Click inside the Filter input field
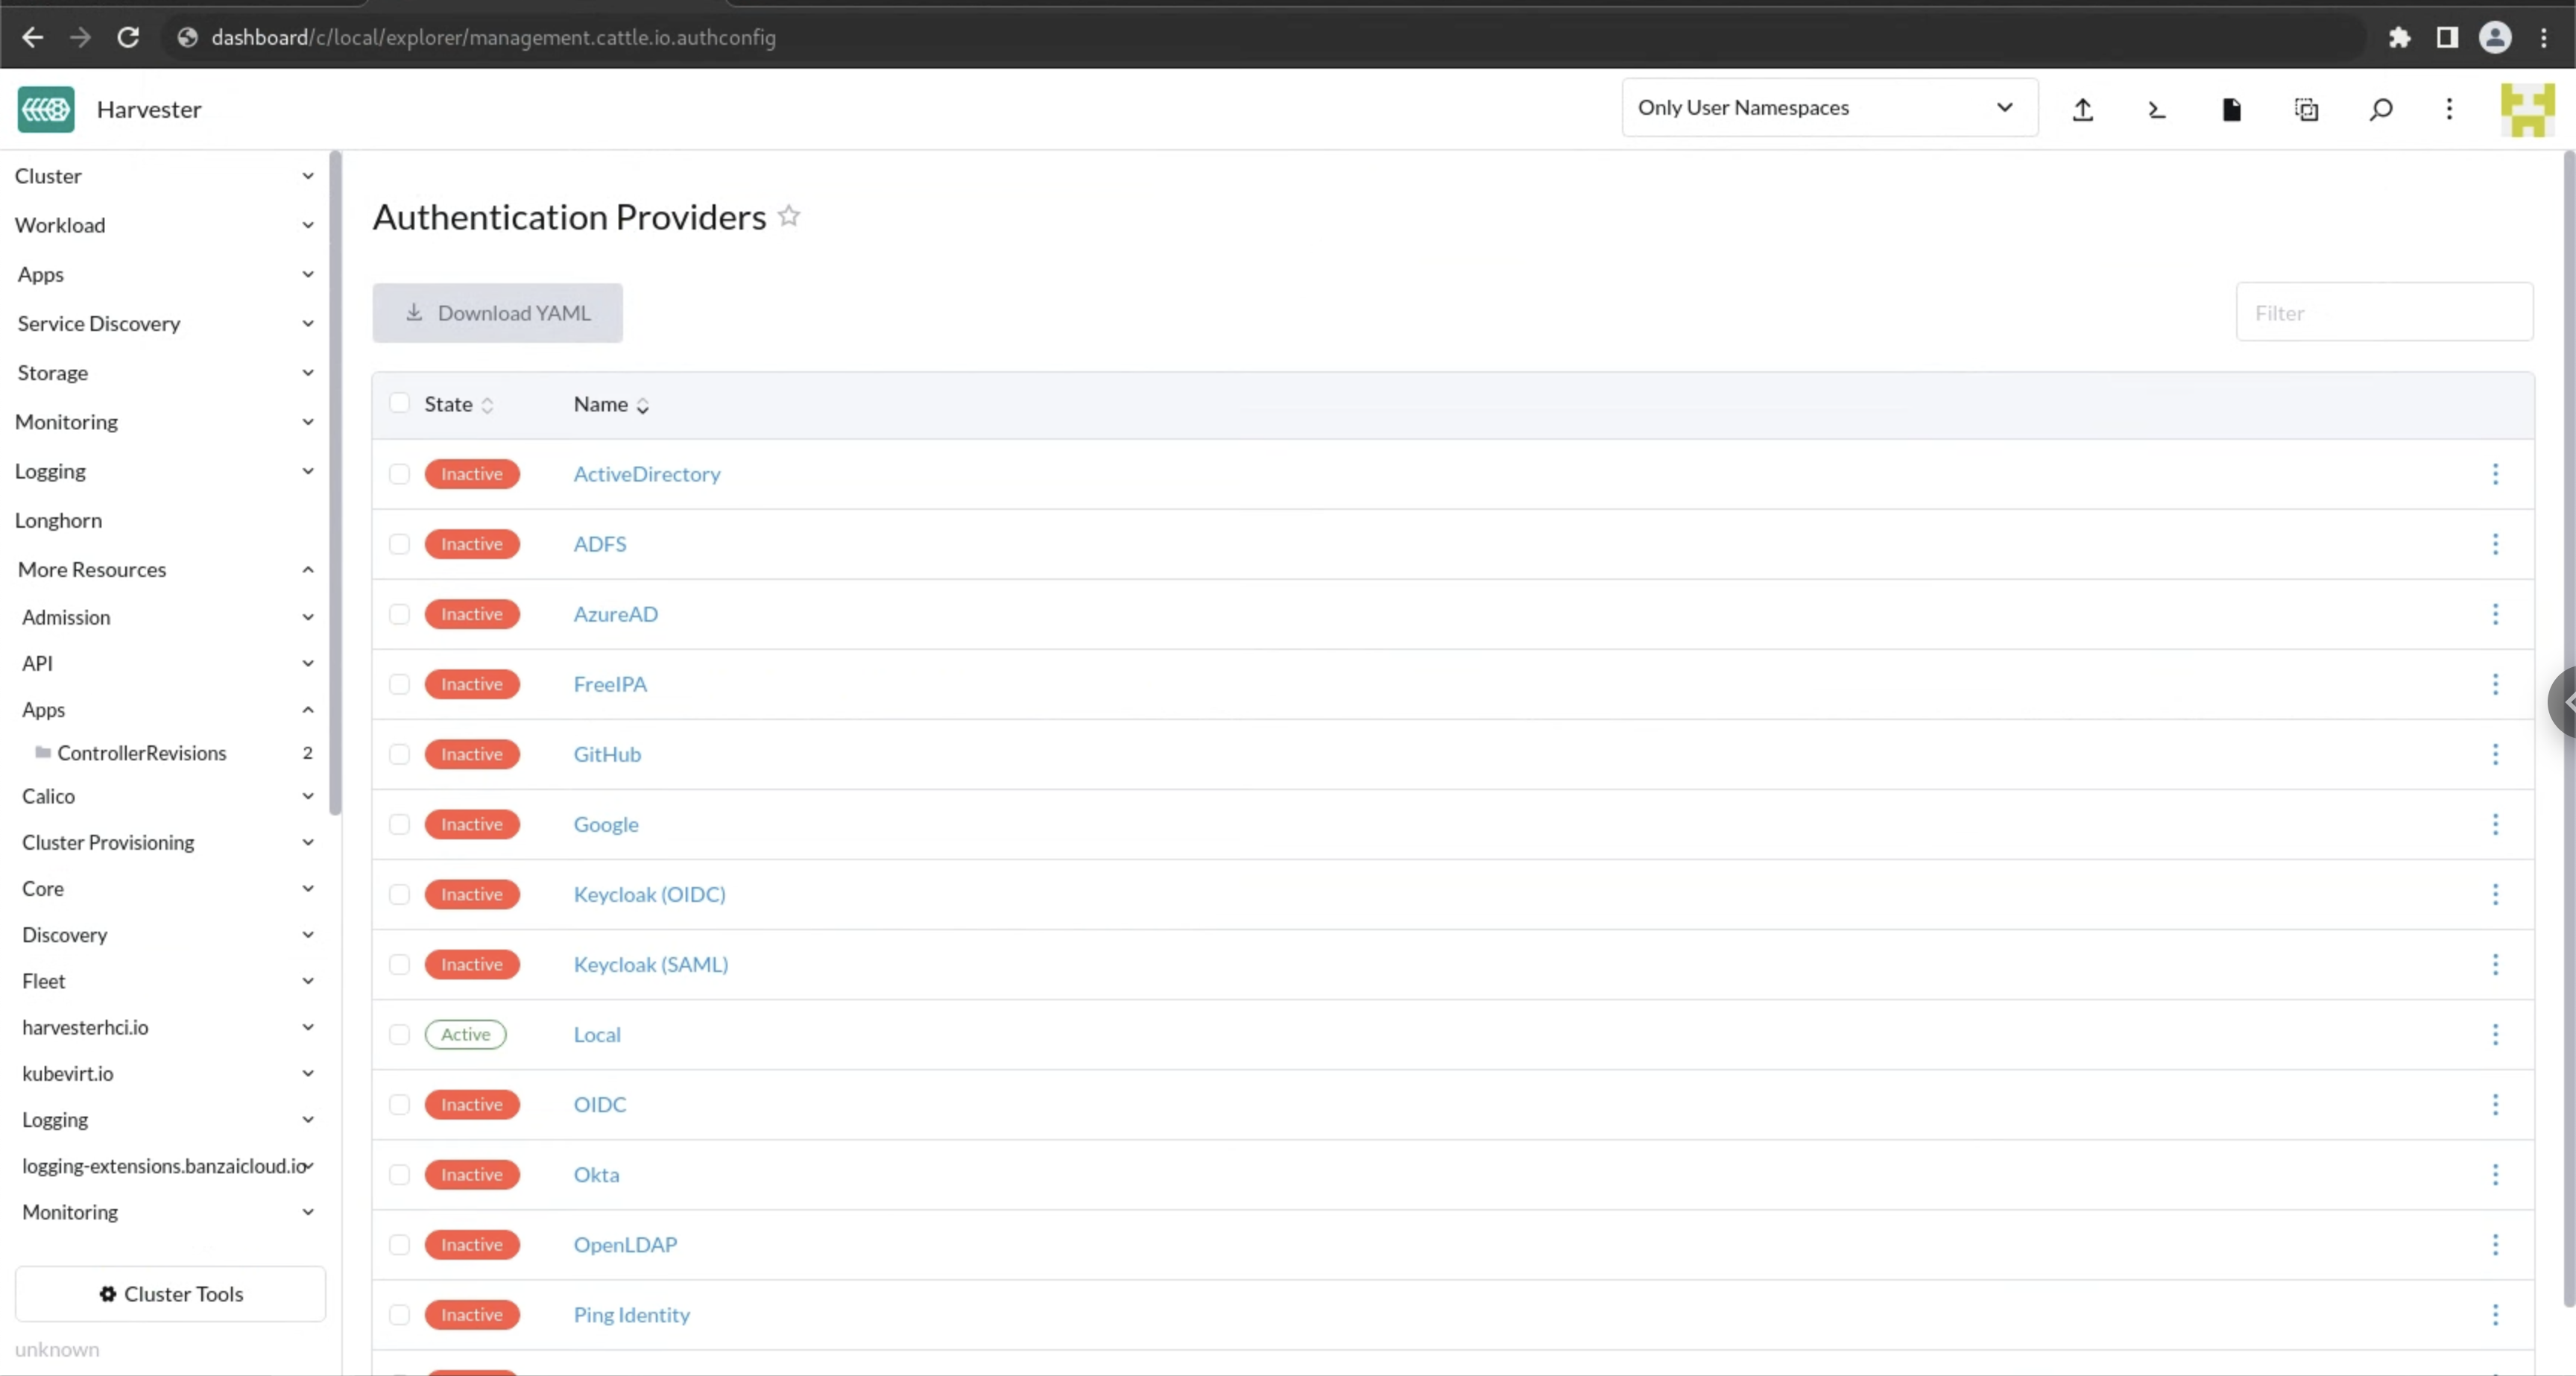2576x1376 pixels. [2384, 312]
